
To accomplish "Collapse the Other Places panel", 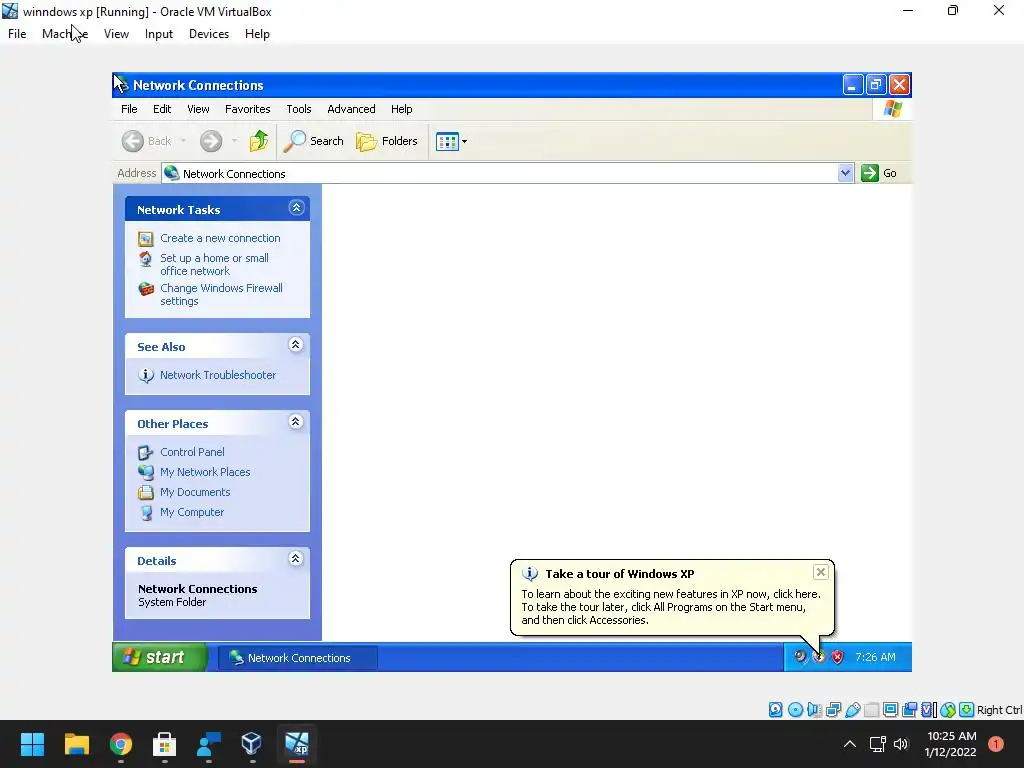I will (296, 423).
